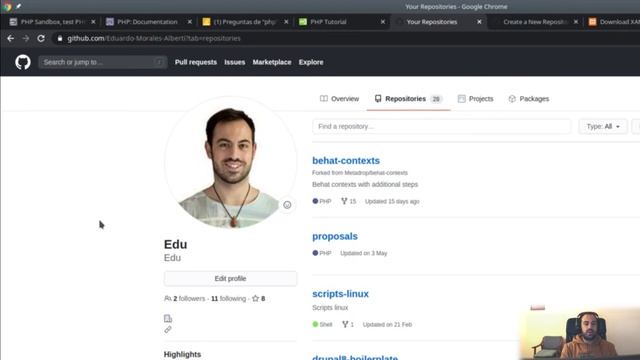Close the Preguntas de php tab
The width and height of the screenshot is (640, 360).
(286, 22)
